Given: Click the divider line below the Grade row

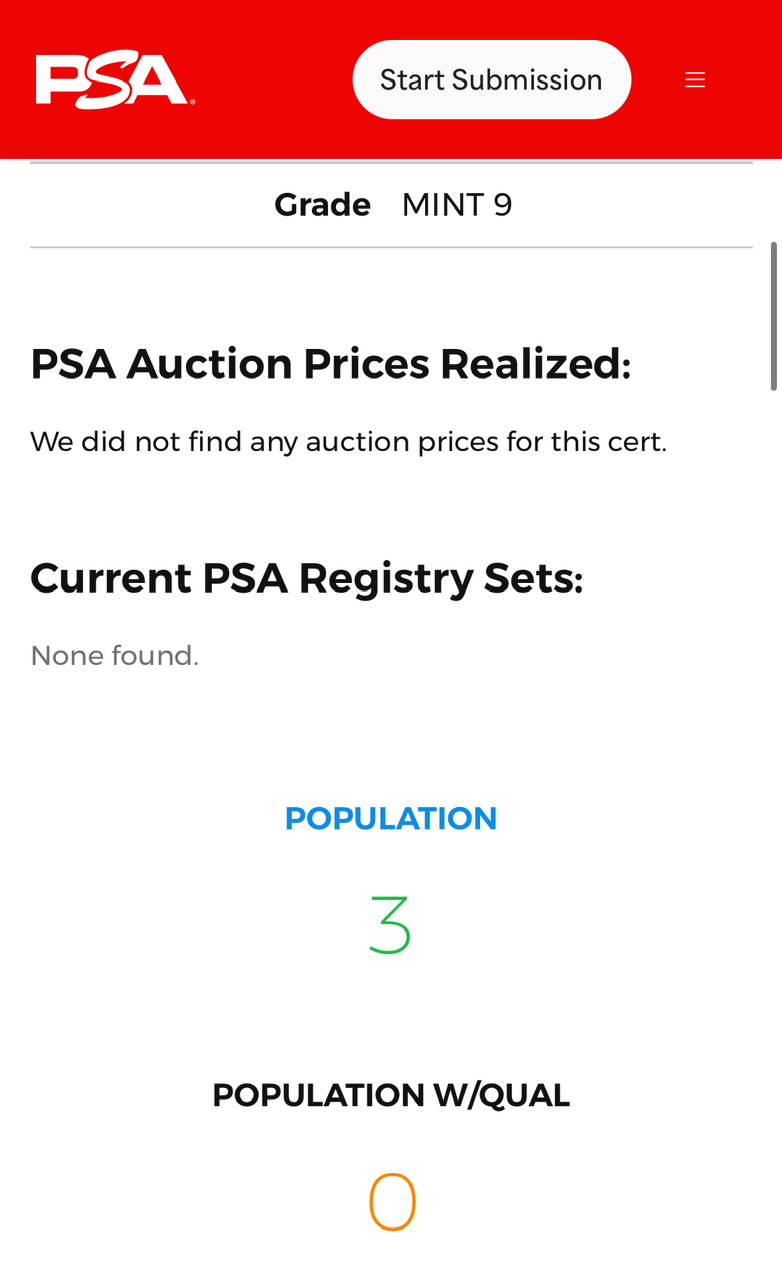Looking at the screenshot, I should click(391, 247).
